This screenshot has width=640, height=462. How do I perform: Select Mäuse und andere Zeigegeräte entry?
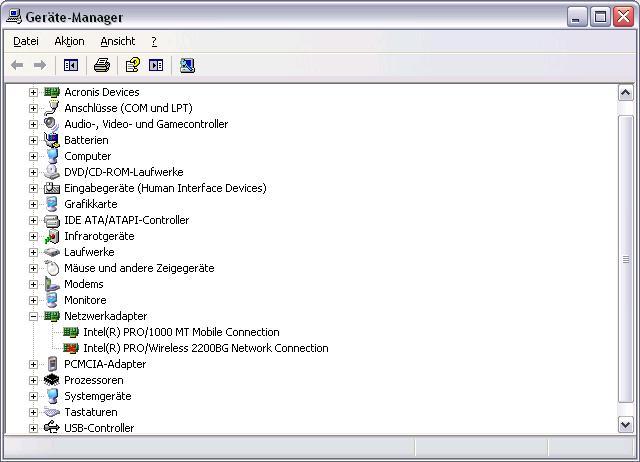(139, 268)
